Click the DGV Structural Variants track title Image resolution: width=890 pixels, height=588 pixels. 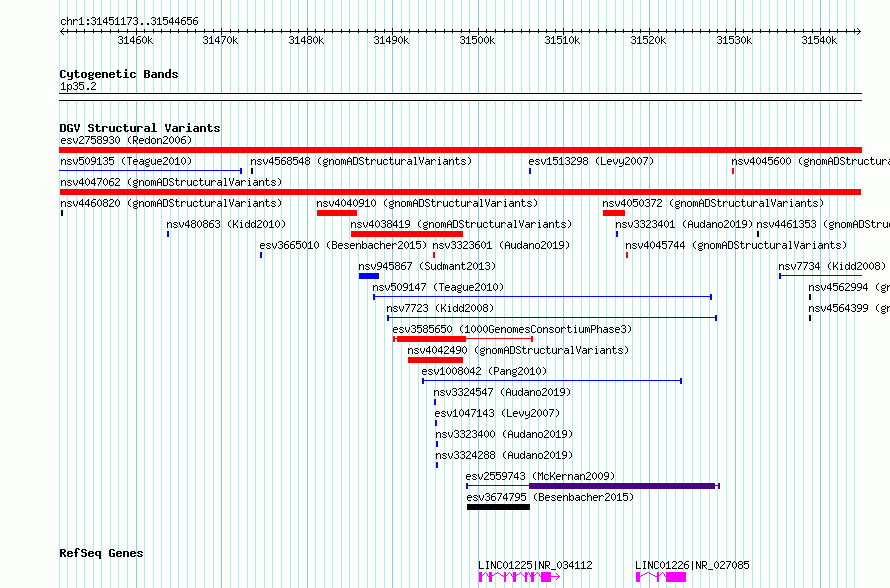[x=140, y=128]
